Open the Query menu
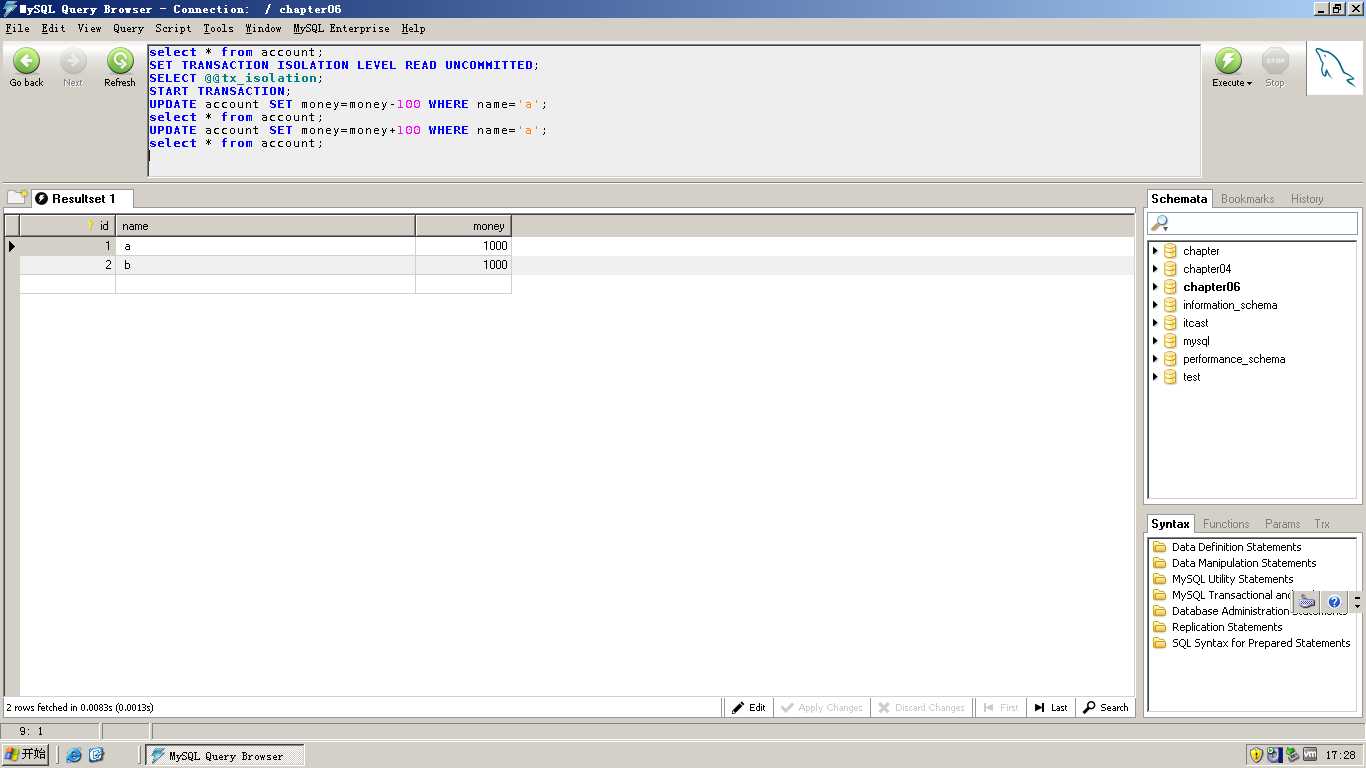Image resolution: width=1366 pixels, height=768 pixels. 128,29
